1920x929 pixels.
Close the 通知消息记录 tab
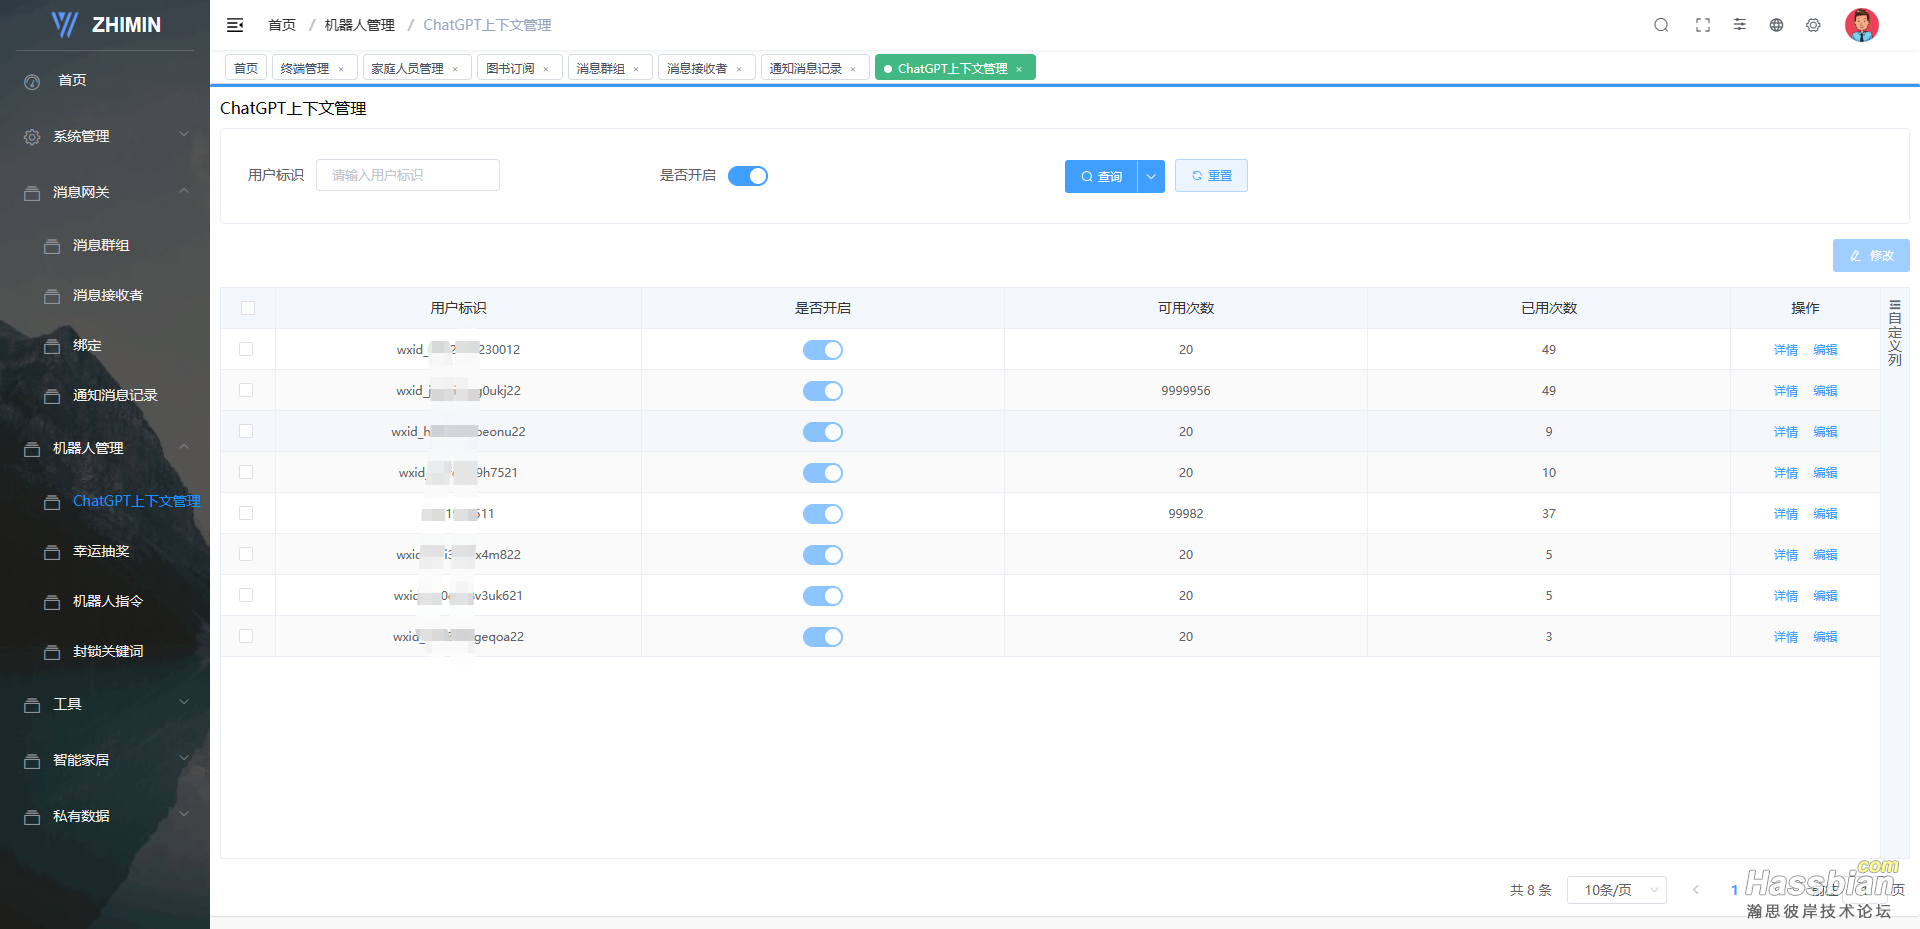point(853,69)
